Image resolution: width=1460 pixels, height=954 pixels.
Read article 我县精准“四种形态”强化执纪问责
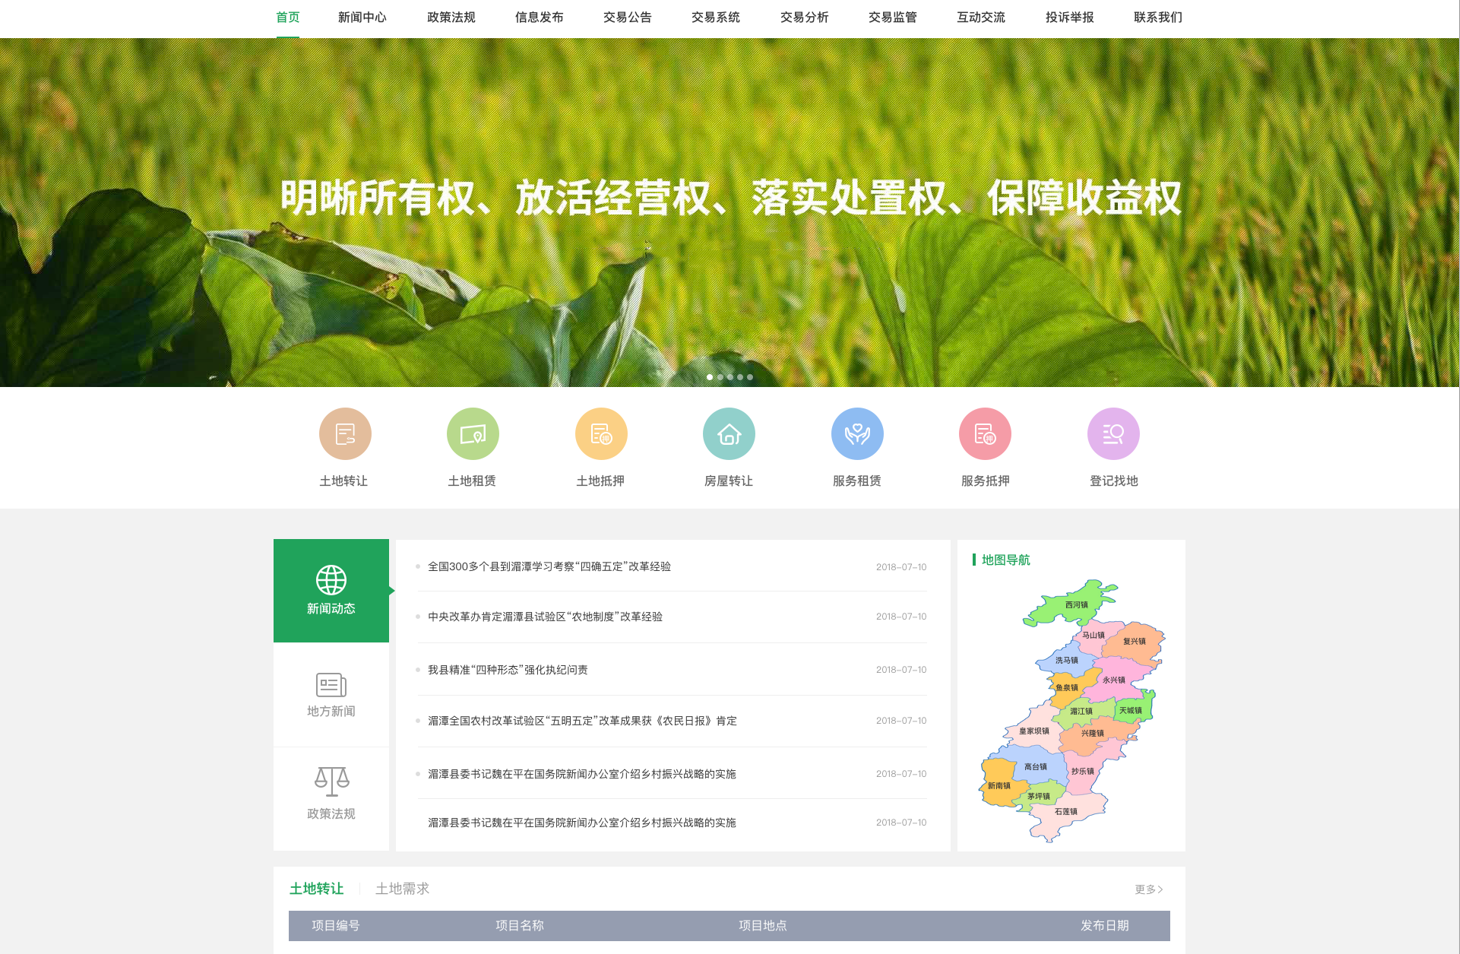(x=508, y=670)
